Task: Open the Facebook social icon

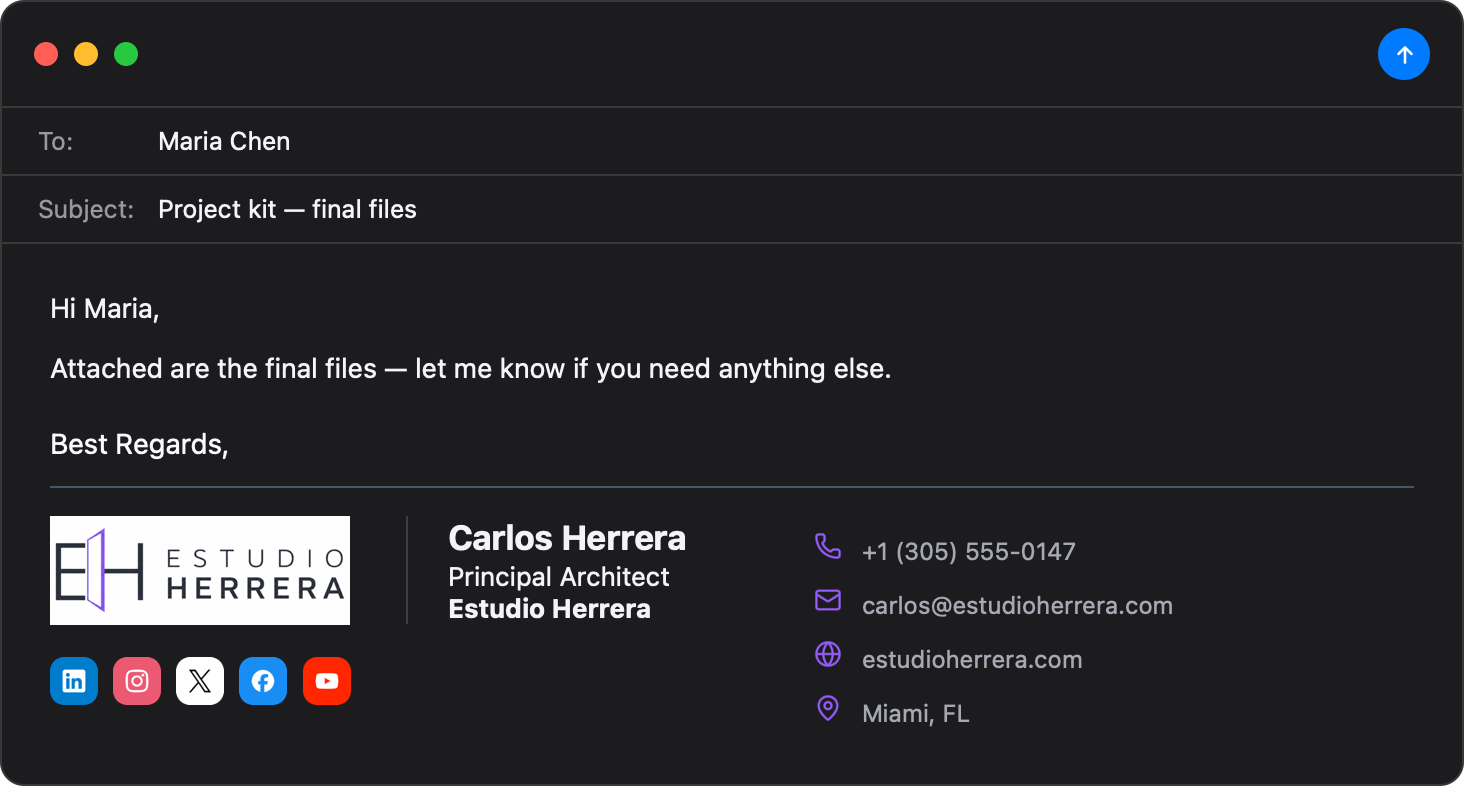Action: point(263,681)
